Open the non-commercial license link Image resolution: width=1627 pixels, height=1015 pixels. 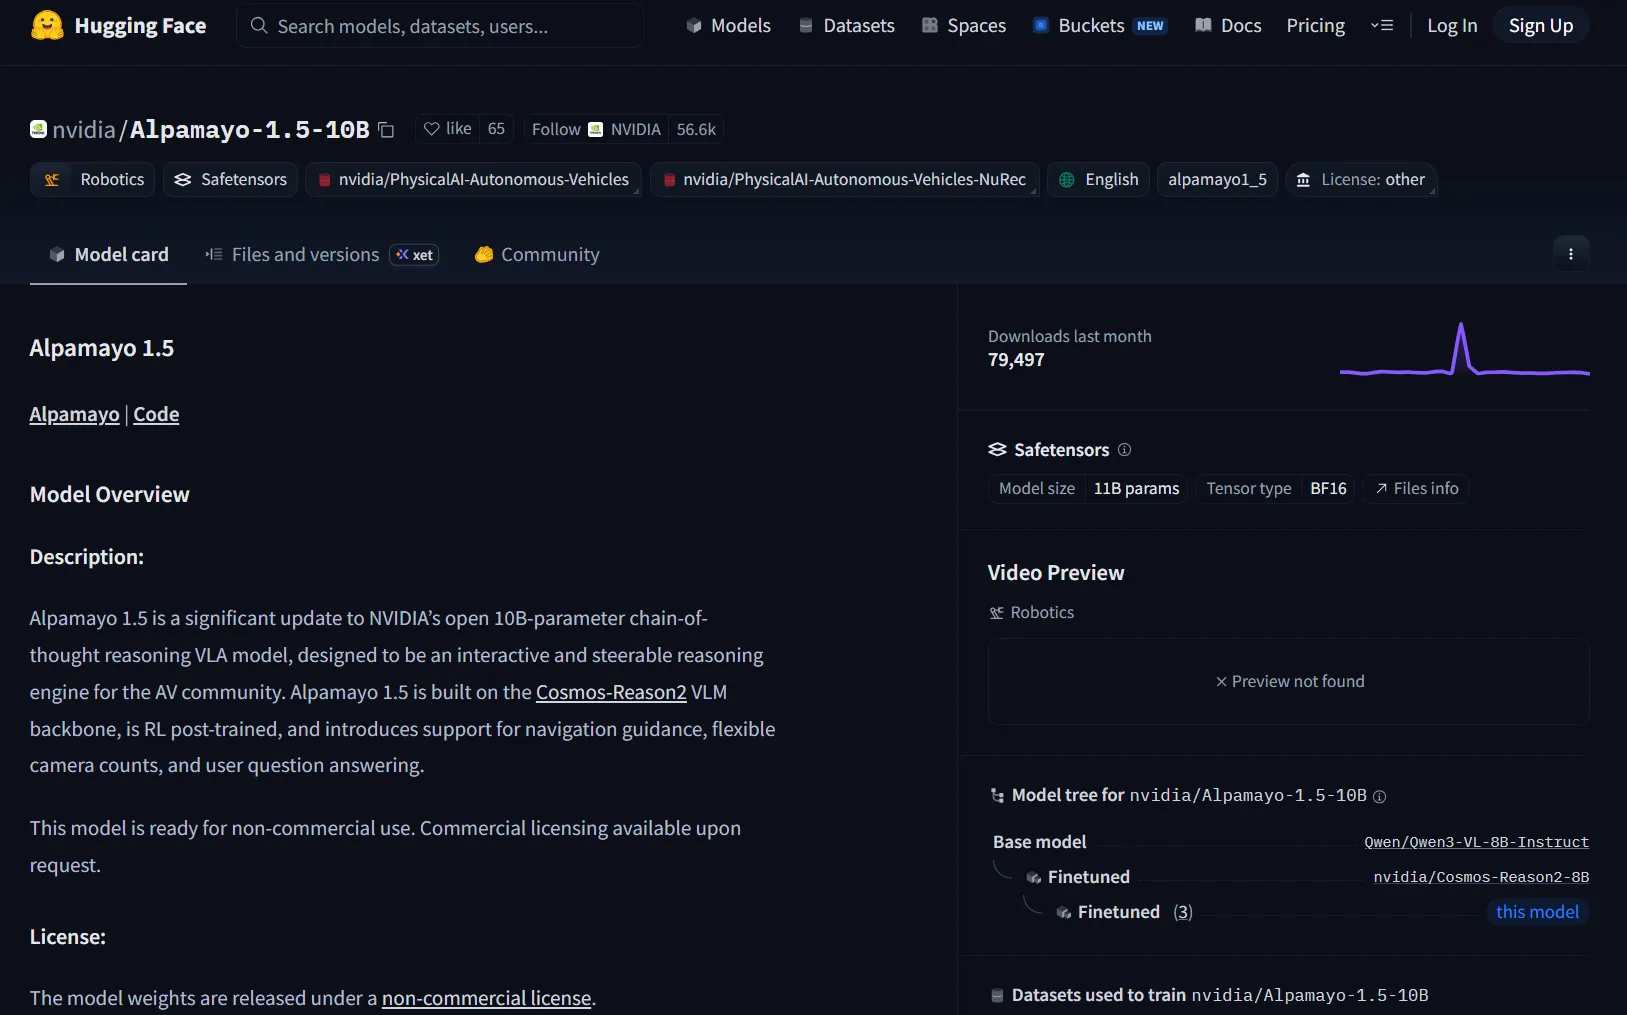[486, 998]
